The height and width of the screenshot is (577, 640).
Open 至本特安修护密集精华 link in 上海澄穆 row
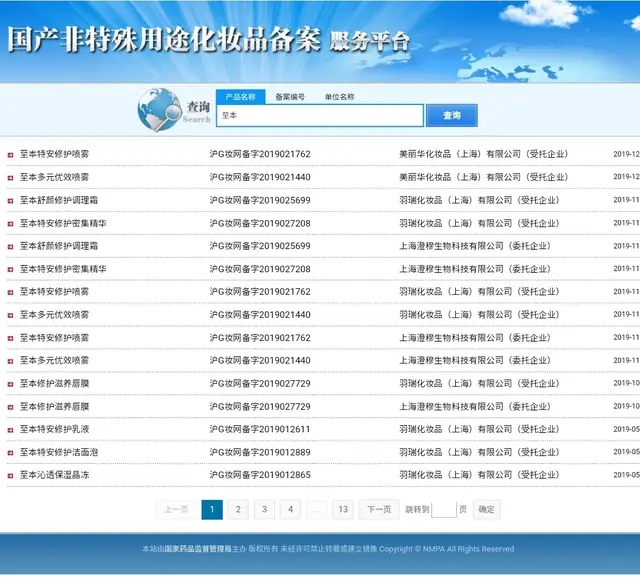point(63,269)
